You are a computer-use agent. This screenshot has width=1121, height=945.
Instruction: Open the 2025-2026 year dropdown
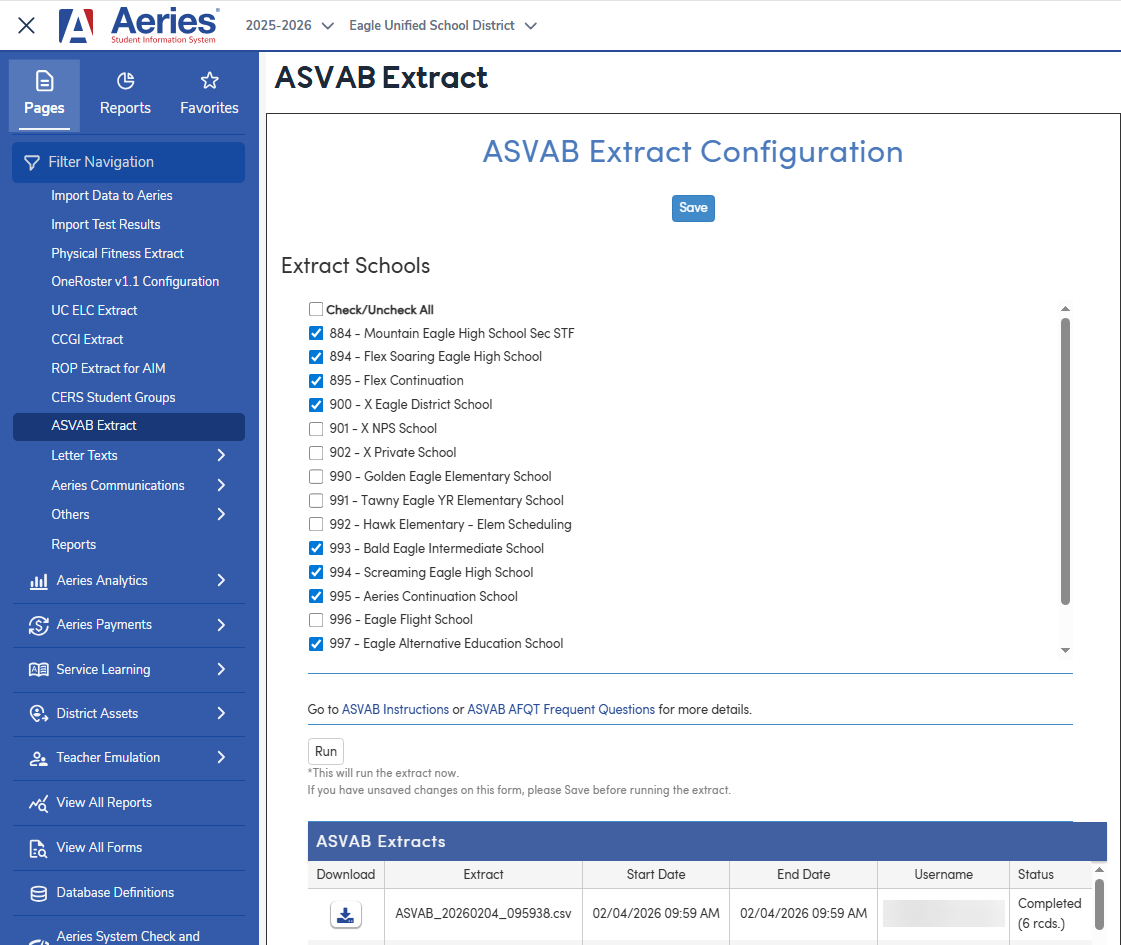point(290,26)
